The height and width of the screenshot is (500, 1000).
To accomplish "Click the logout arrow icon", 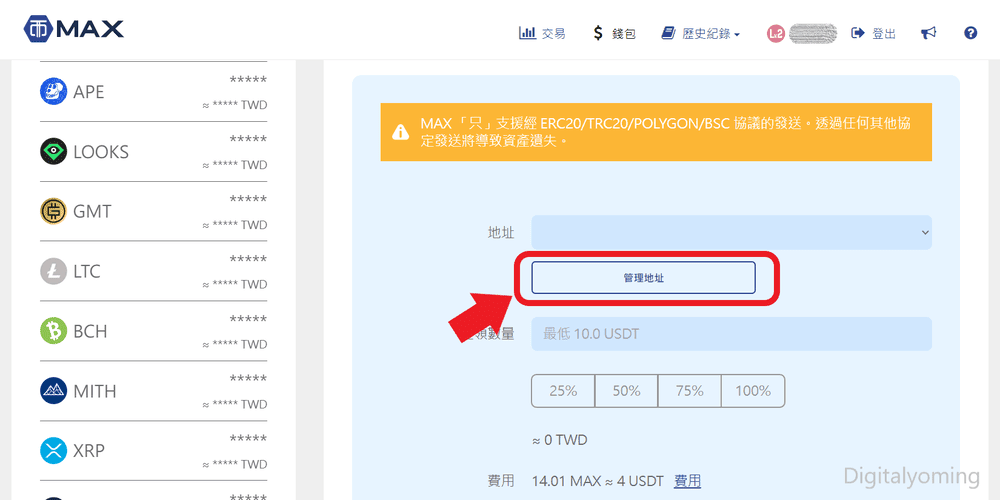I will tap(858, 33).
